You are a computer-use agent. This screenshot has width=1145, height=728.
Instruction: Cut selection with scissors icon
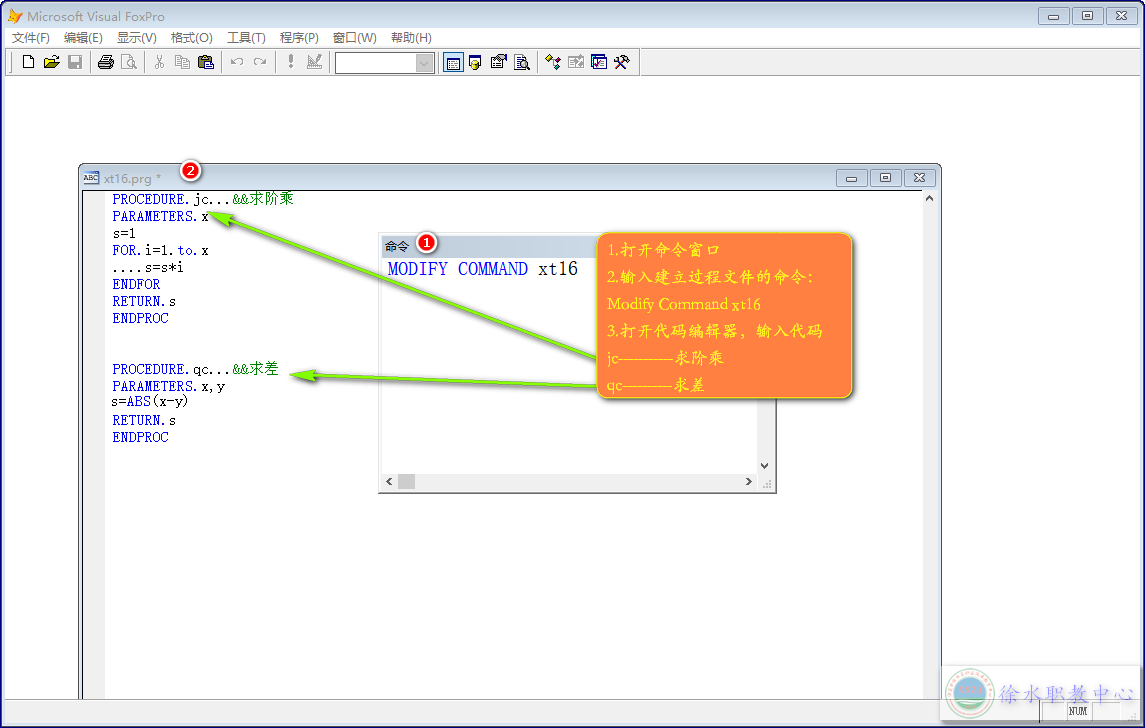coord(159,62)
